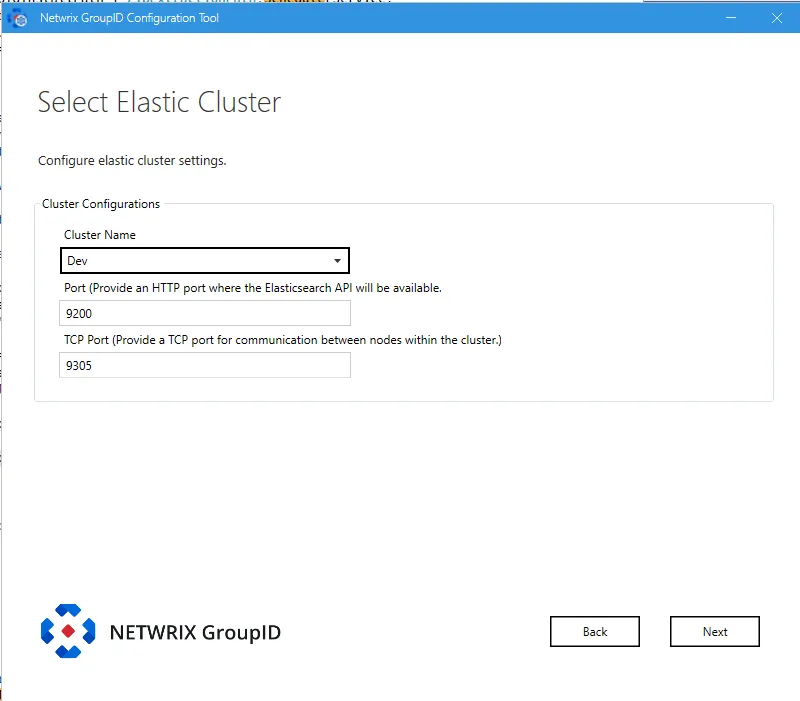Click the HTTP Port description label

[x=253, y=288]
